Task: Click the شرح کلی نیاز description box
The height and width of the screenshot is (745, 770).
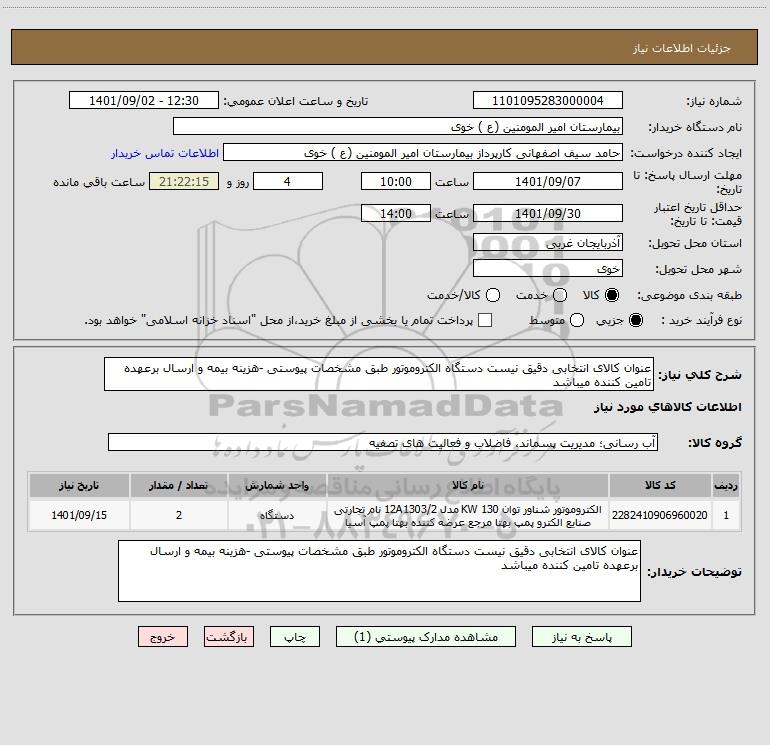Action: (x=379, y=374)
